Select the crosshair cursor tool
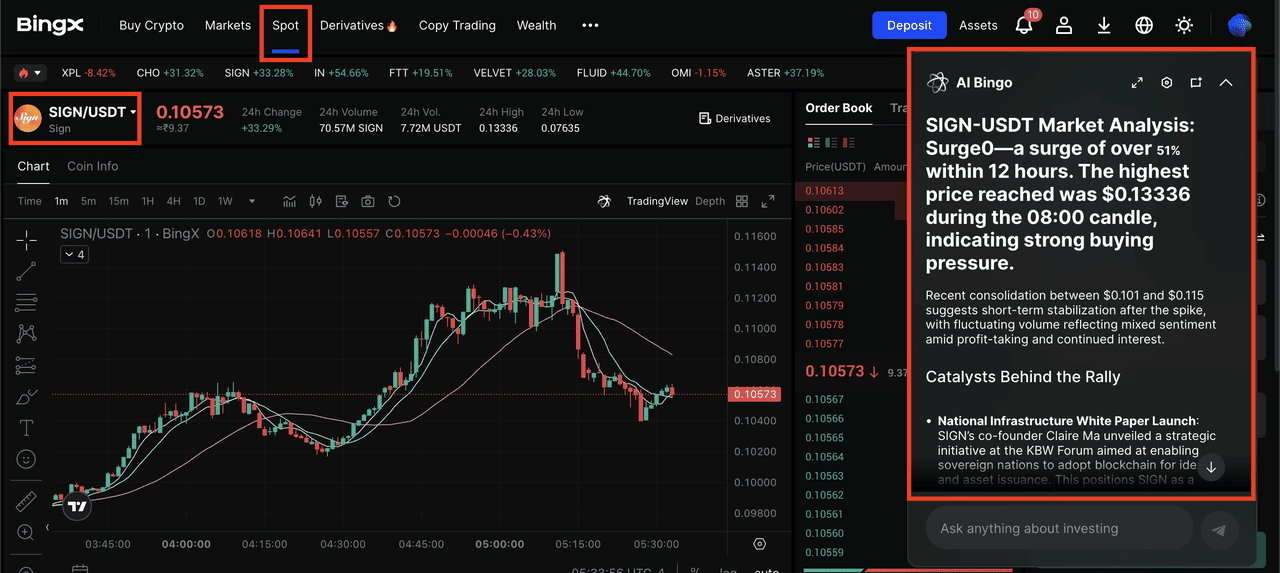Screen dimensions: 1280x573 coord(27,238)
